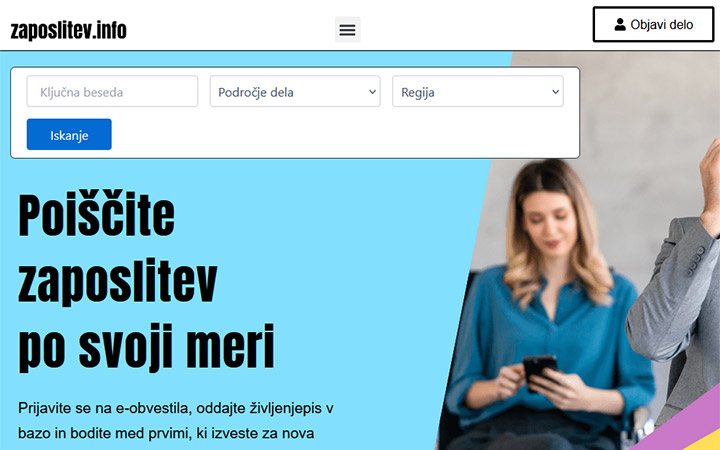
Task: Click the blue Iskanje search button
Action: [69, 135]
